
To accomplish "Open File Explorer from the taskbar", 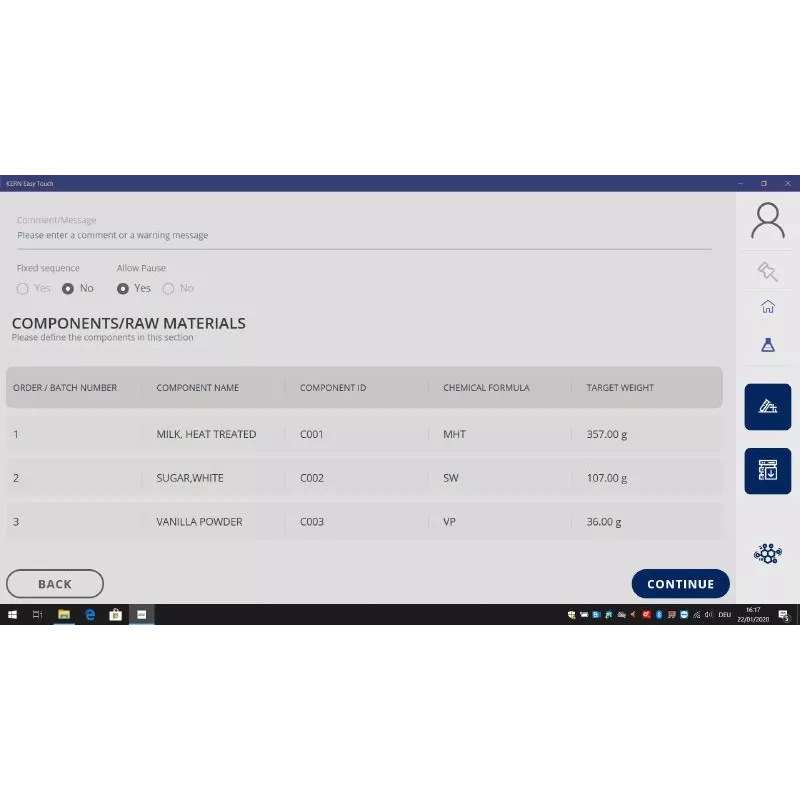I will pyautogui.click(x=63, y=615).
